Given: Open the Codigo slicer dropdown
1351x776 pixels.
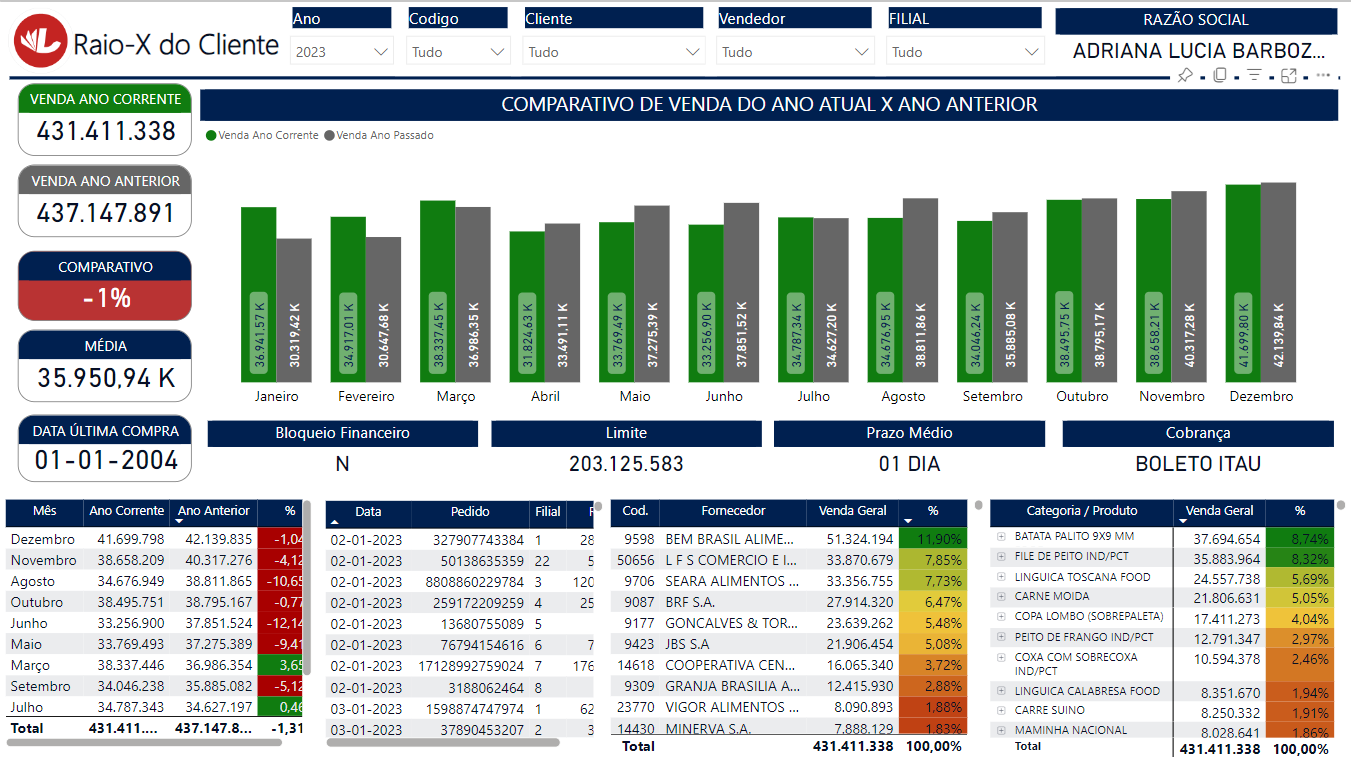Looking at the screenshot, I should pyautogui.click(x=459, y=52).
